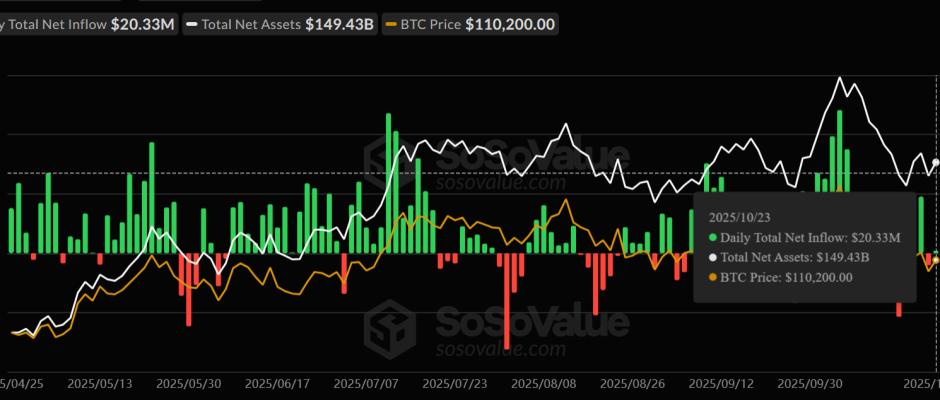Image resolution: width=940 pixels, height=400 pixels.
Task: Click the white dot in the tooltip
Action: pyautogui.click(x=712, y=257)
